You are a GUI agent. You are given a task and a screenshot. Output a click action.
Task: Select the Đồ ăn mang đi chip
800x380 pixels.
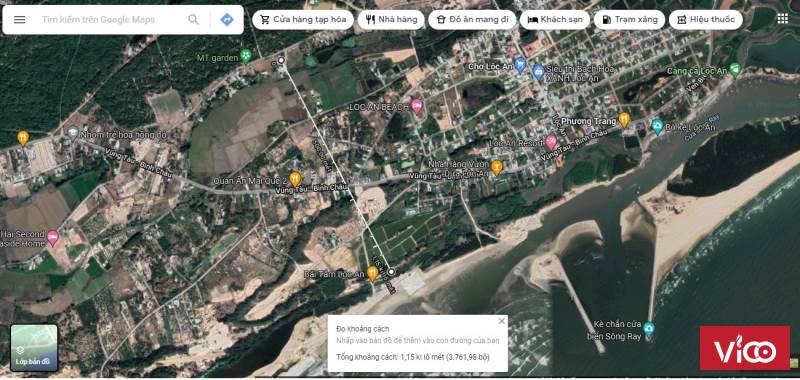pos(472,20)
